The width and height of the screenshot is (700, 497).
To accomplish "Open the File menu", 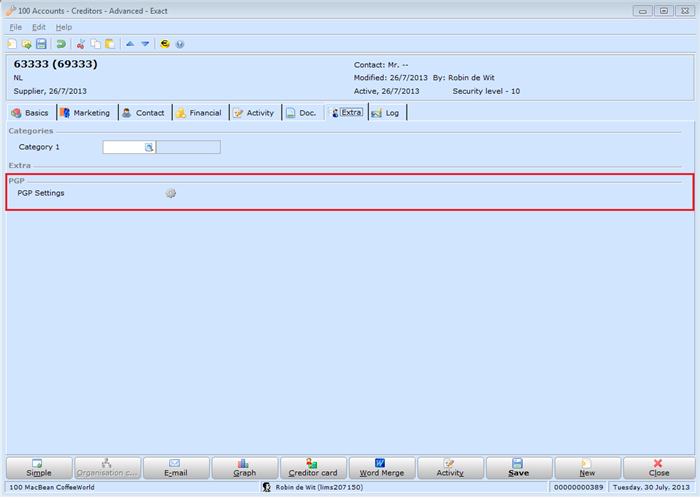I will 16,27.
